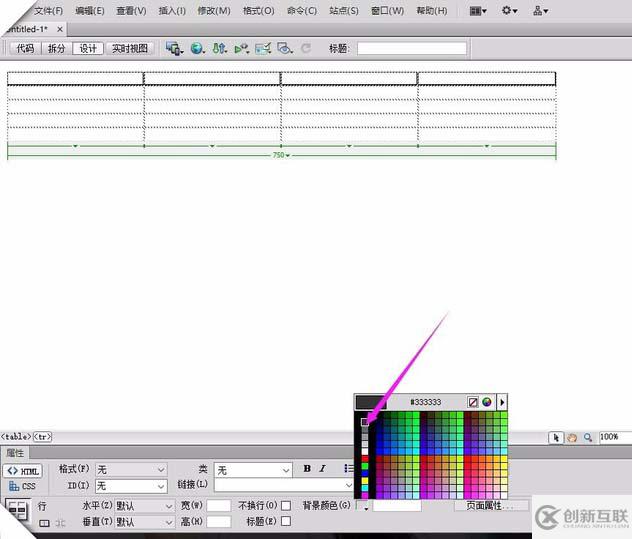Viewport: 632px width, 539px height.
Task: Open the 查看(V) menu
Action: [x=131, y=11]
